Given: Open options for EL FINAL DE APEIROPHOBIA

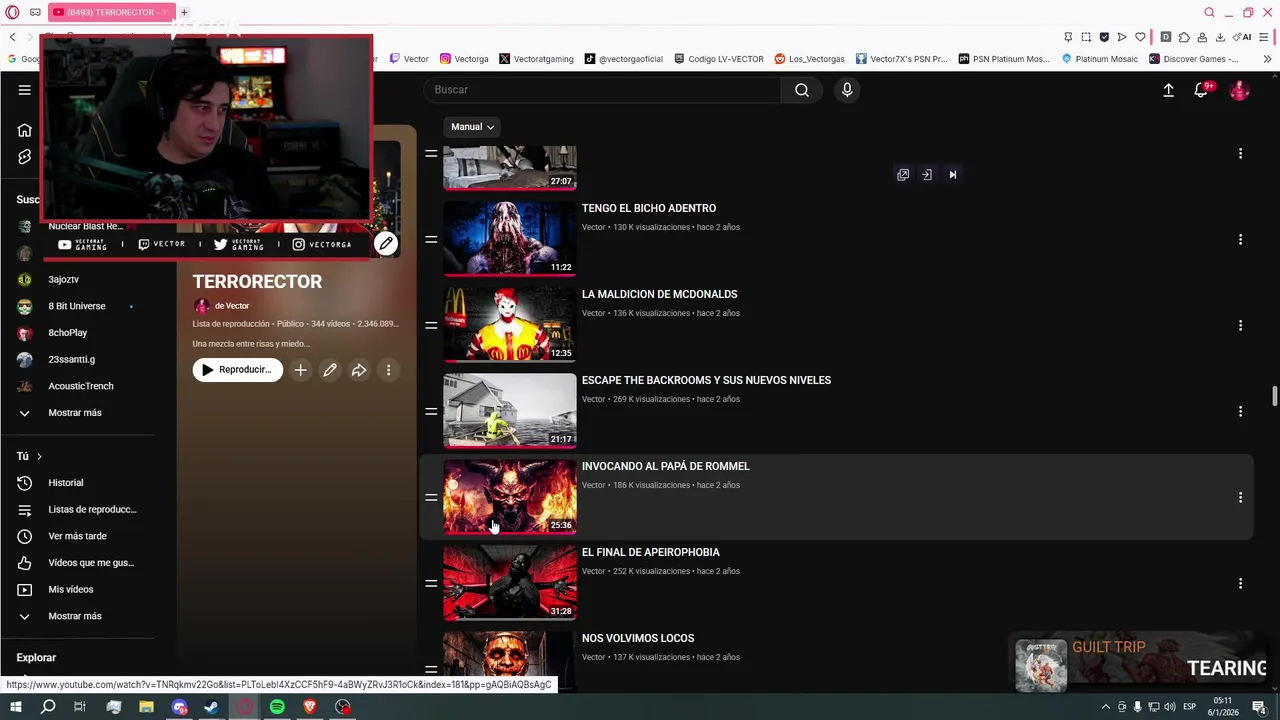Looking at the screenshot, I should point(1240,584).
